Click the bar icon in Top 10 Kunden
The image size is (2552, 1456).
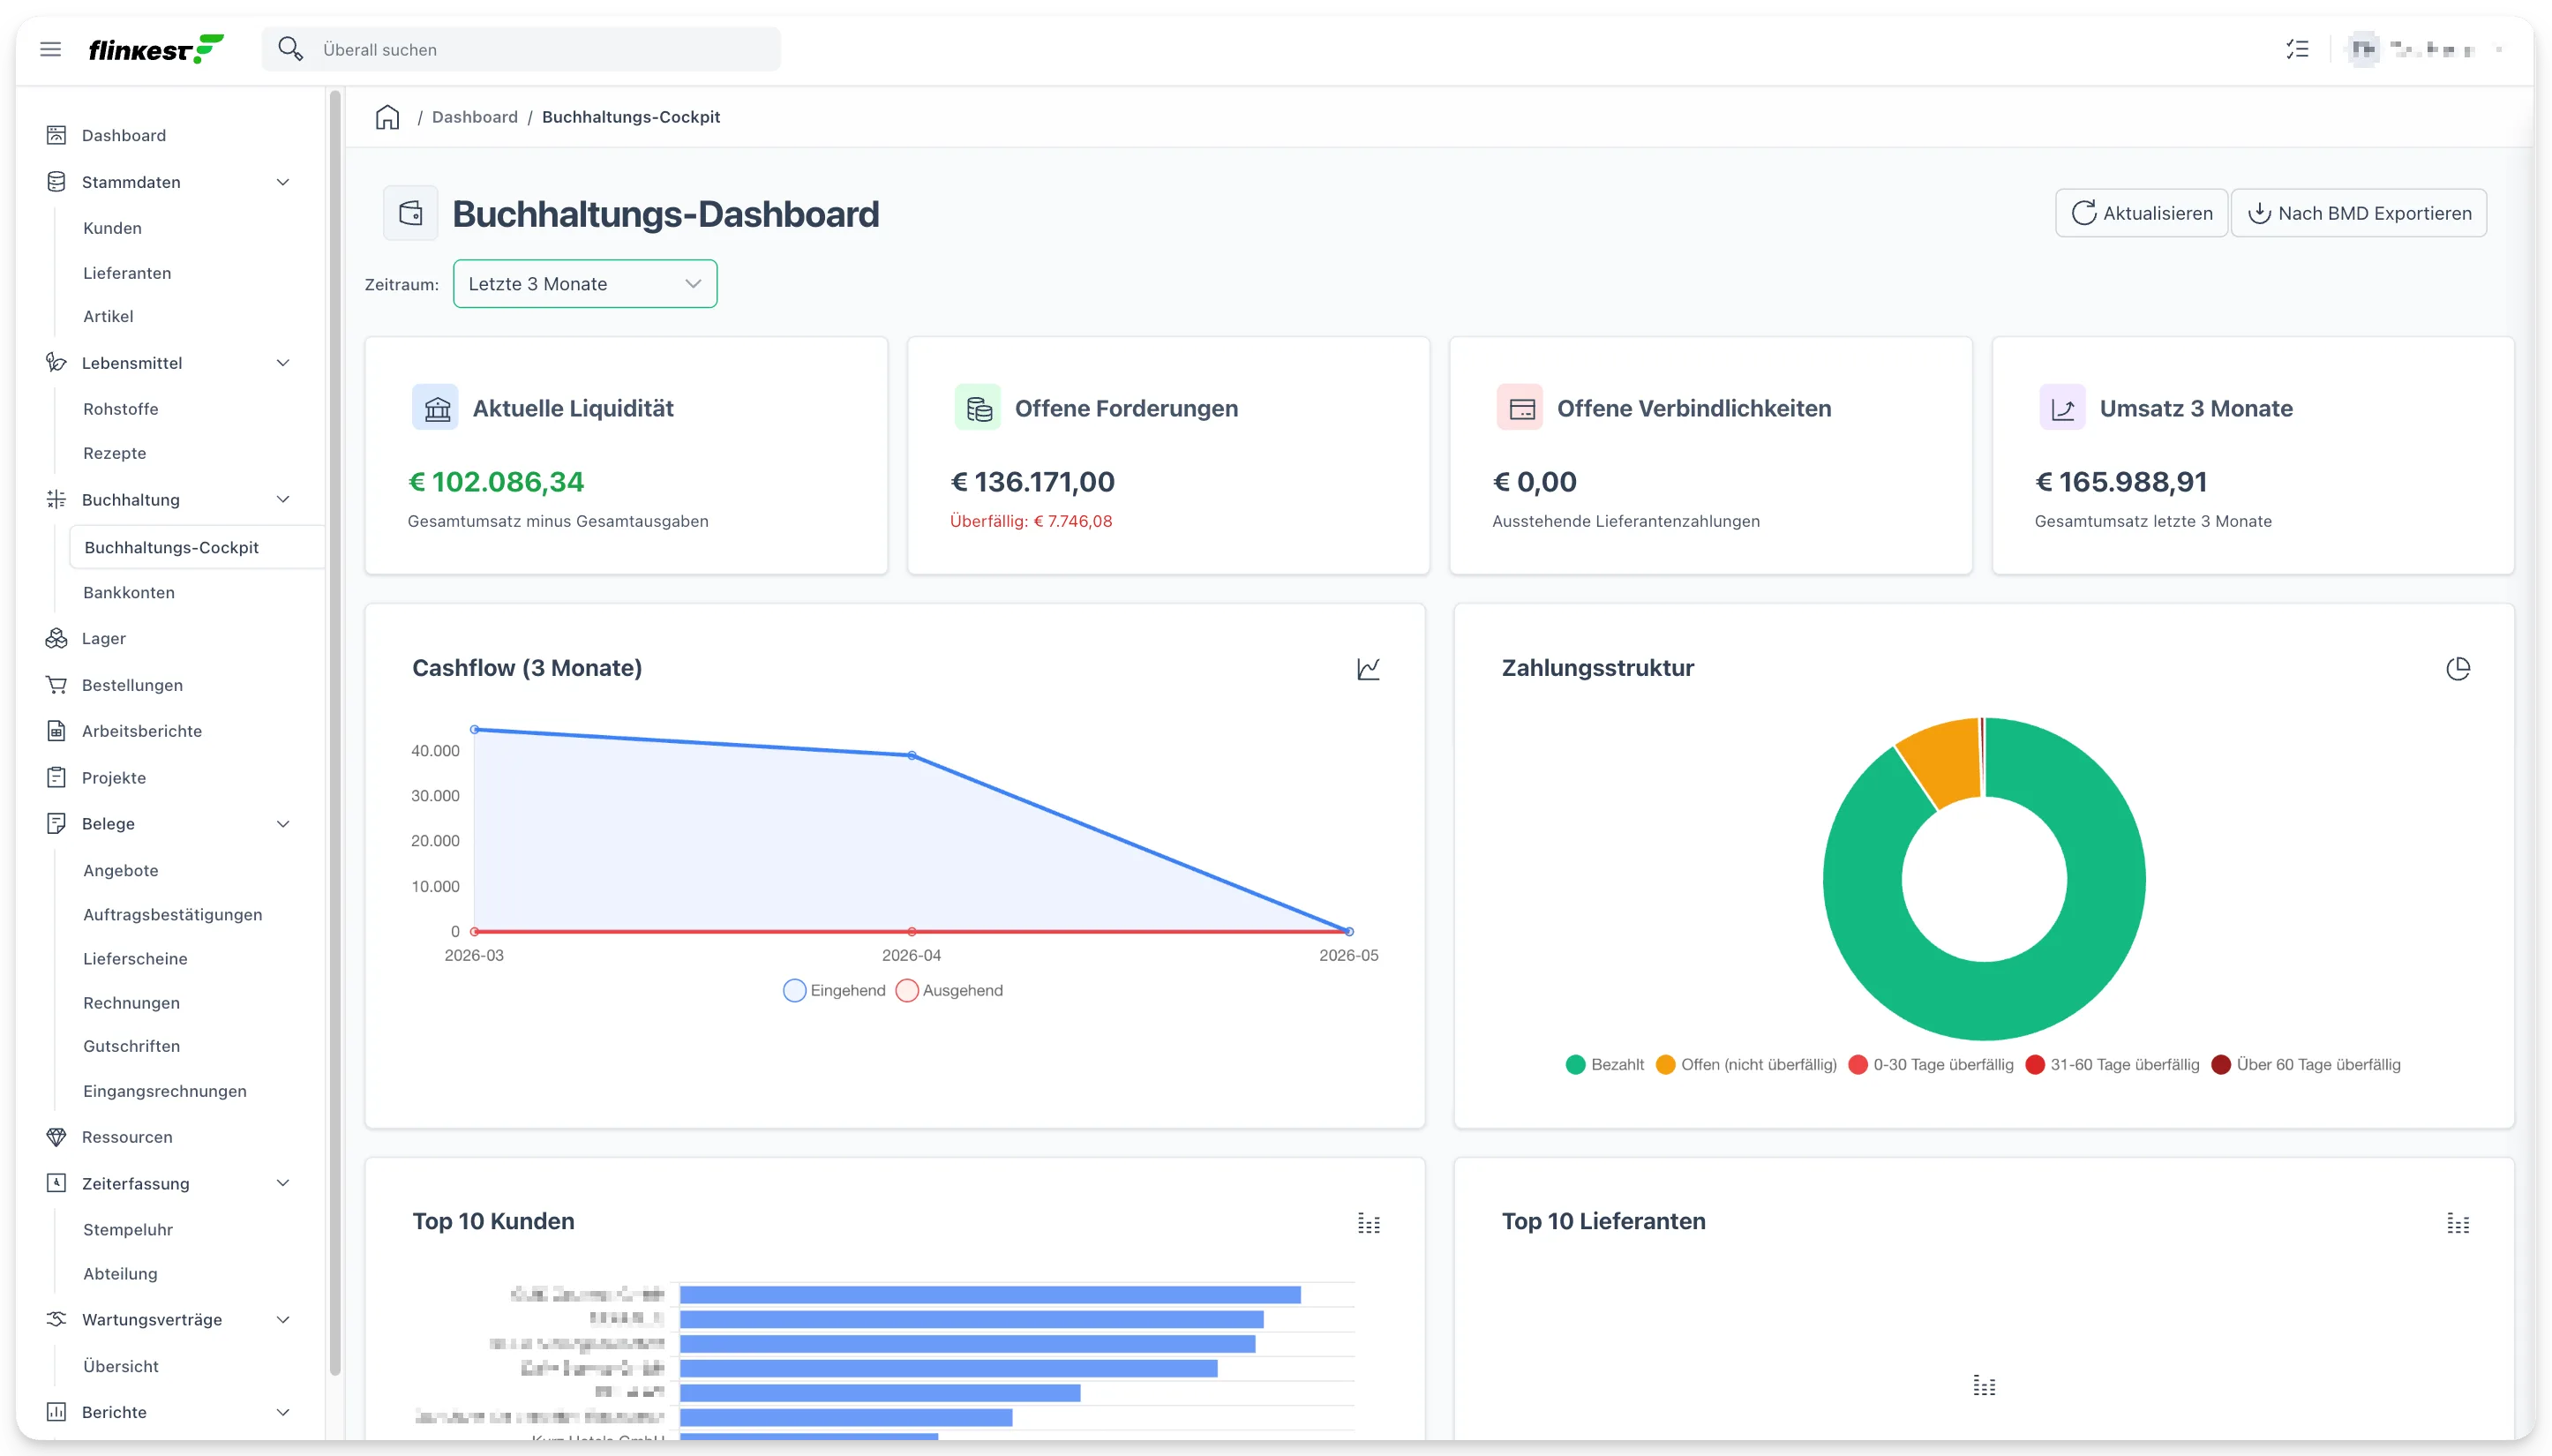click(1368, 1222)
